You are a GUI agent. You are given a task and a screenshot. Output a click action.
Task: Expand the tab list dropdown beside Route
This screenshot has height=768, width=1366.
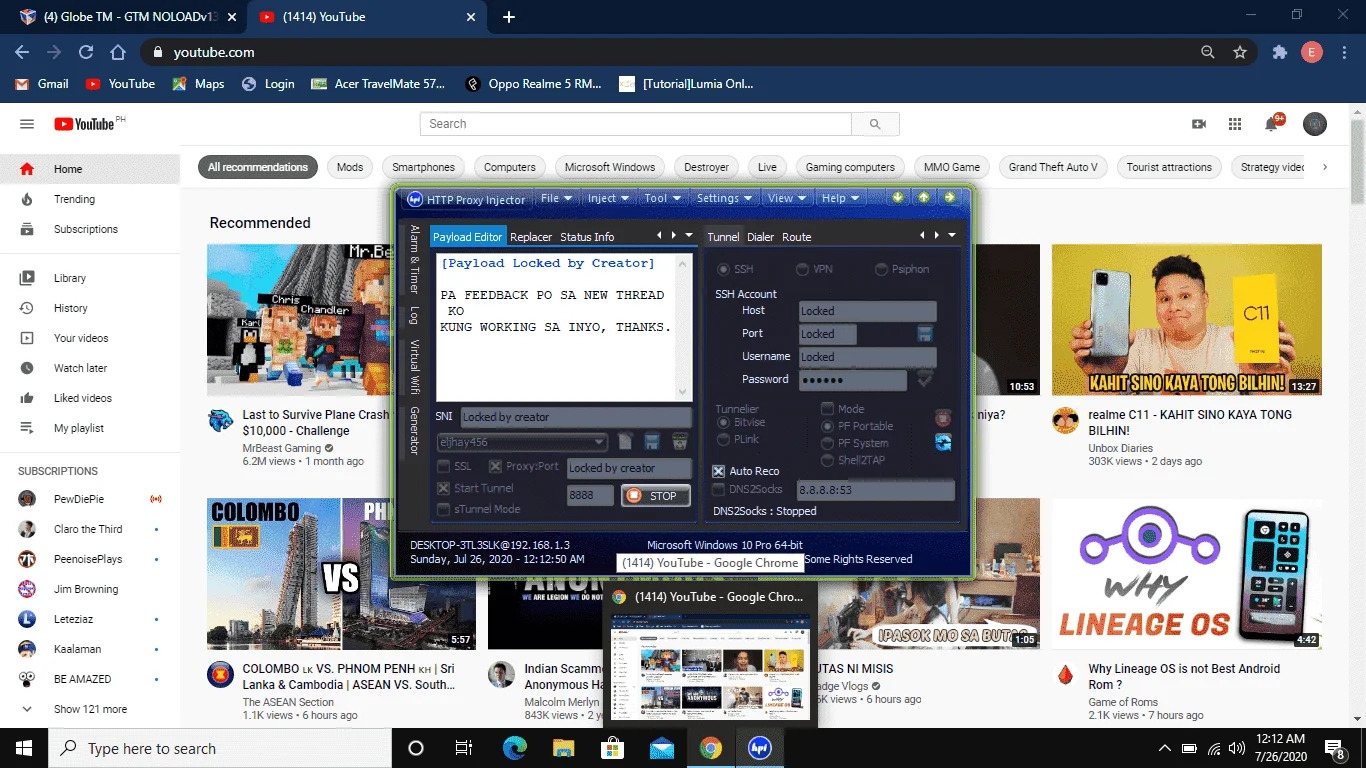952,236
